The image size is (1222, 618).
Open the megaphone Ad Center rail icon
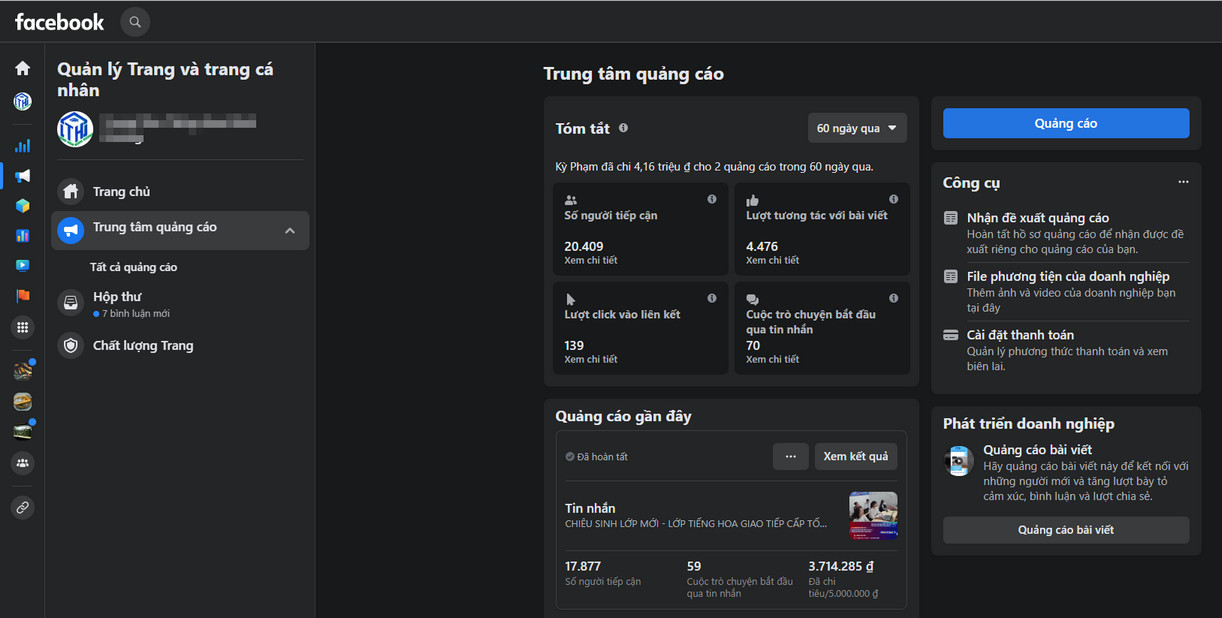point(22,176)
